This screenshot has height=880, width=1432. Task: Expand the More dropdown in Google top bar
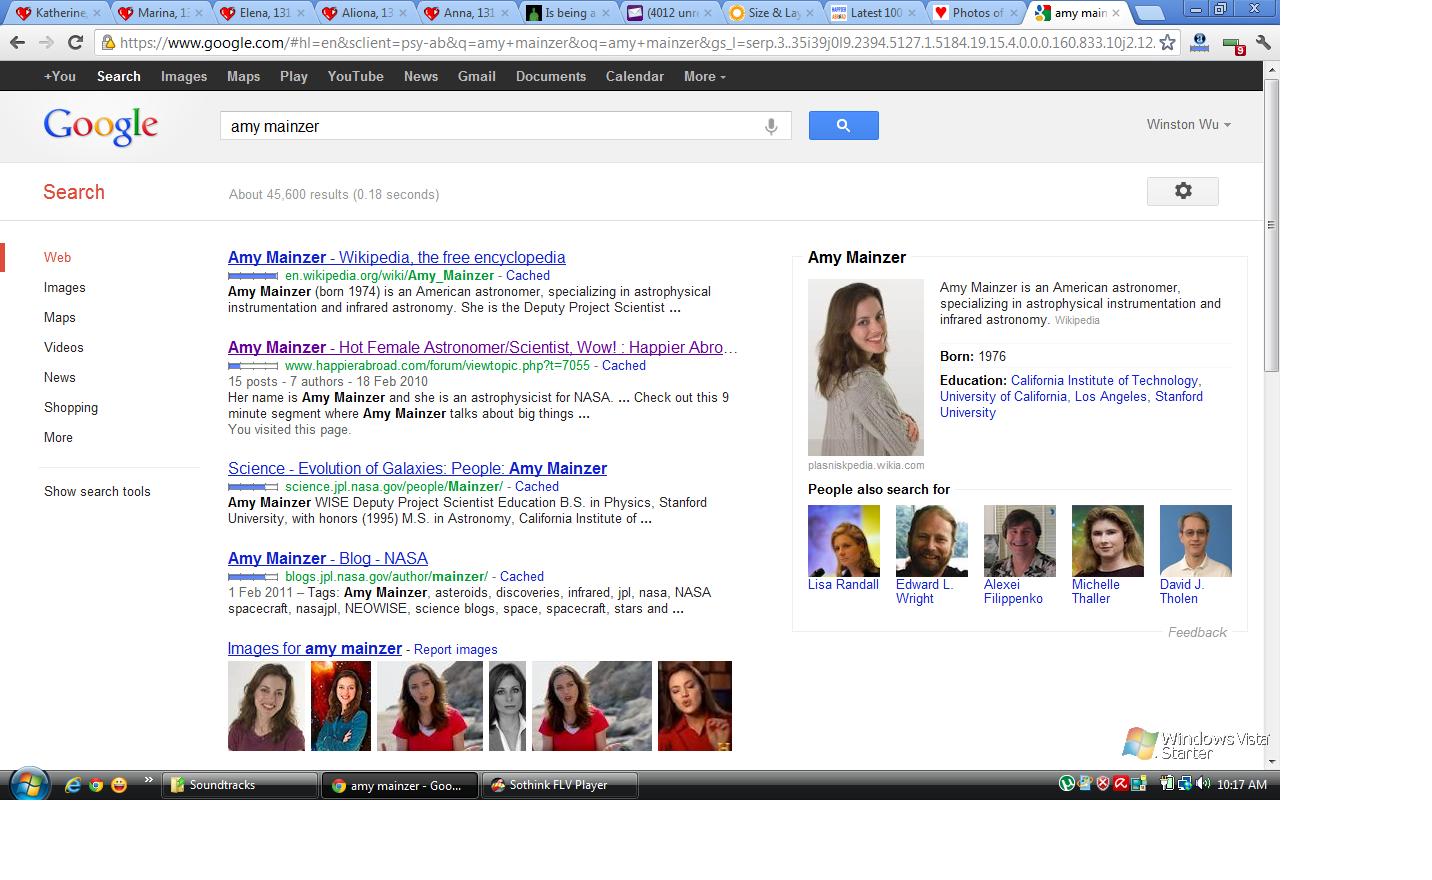704,76
